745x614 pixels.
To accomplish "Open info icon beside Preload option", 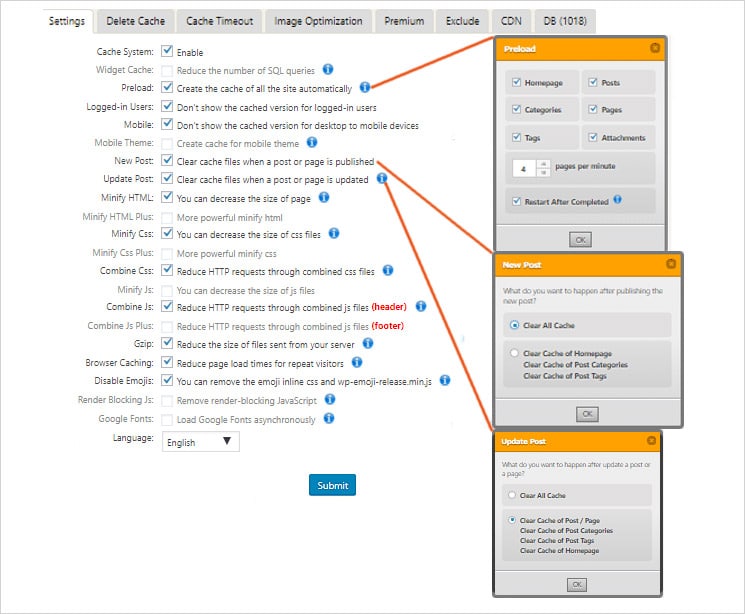I will (364, 87).
